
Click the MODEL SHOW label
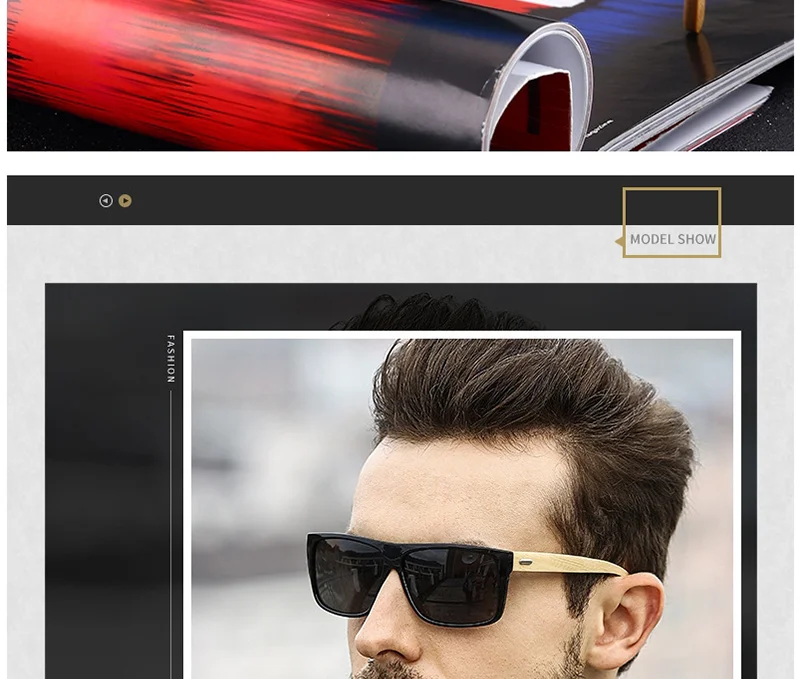(673, 239)
